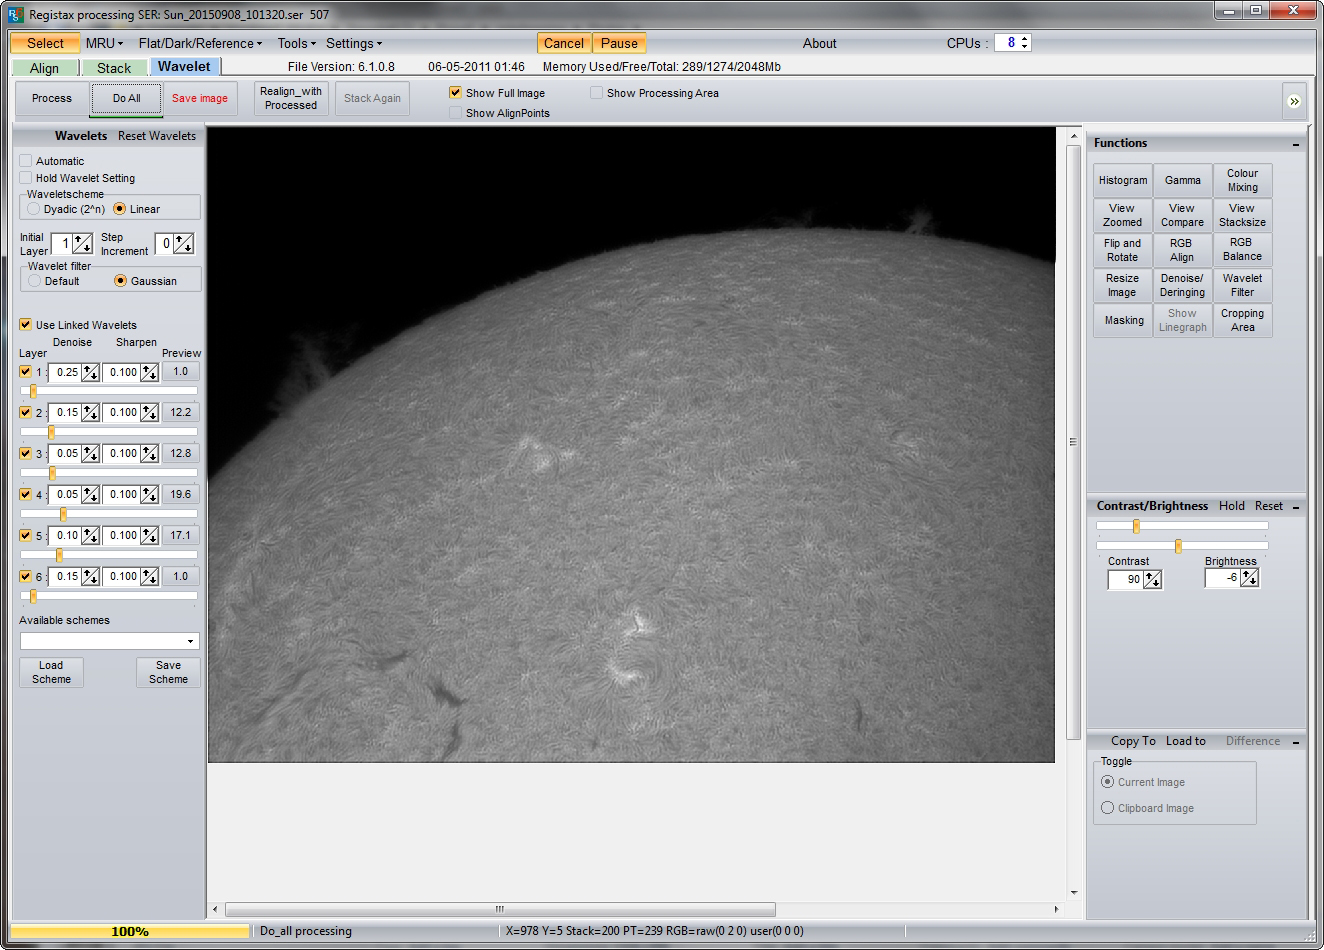1324x950 pixels.
Task: Open Denoise/Deringing function
Action: 1183,285
